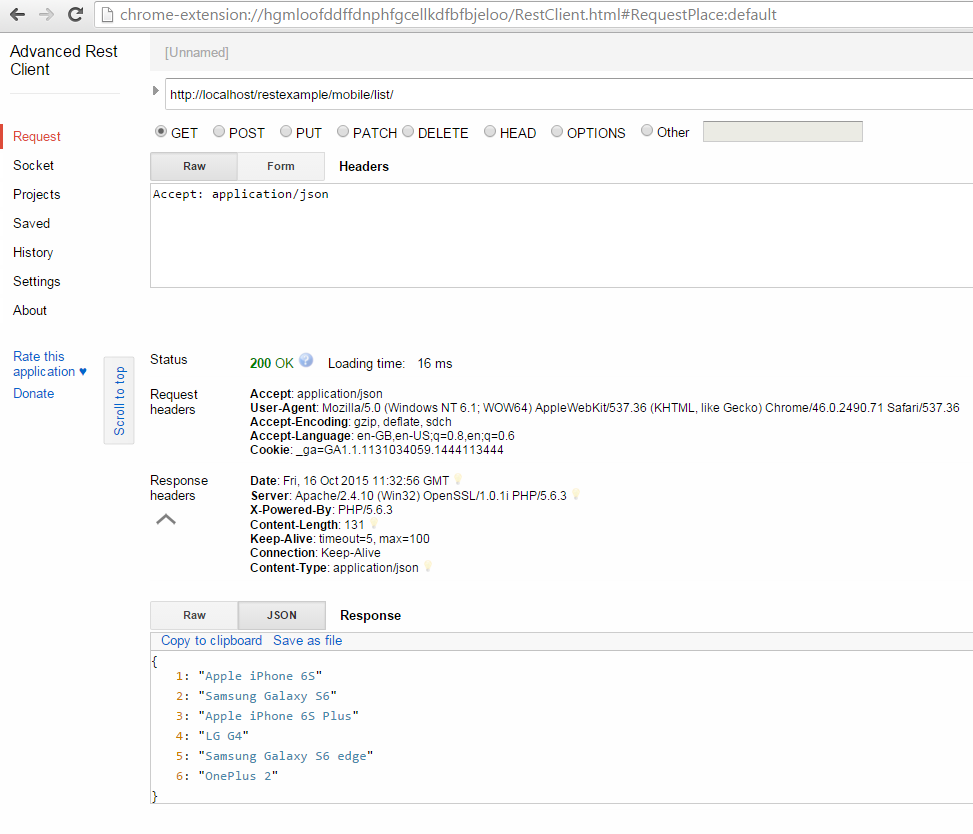973x834 pixels.
Task: Click the document icon in the address bar
Action: (x=110, y=15)
